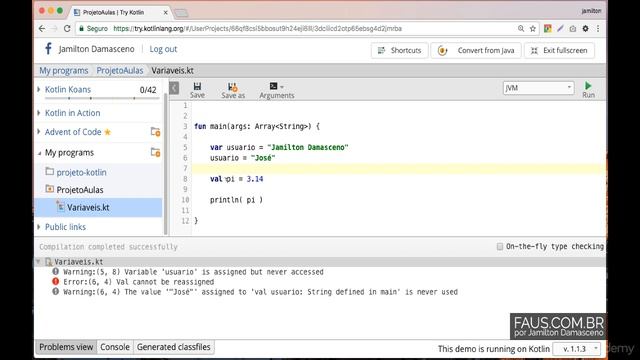Open the JVM target platform dropdown
The width and height of the screenshot is (640, 360).
[x=538, y=88]
